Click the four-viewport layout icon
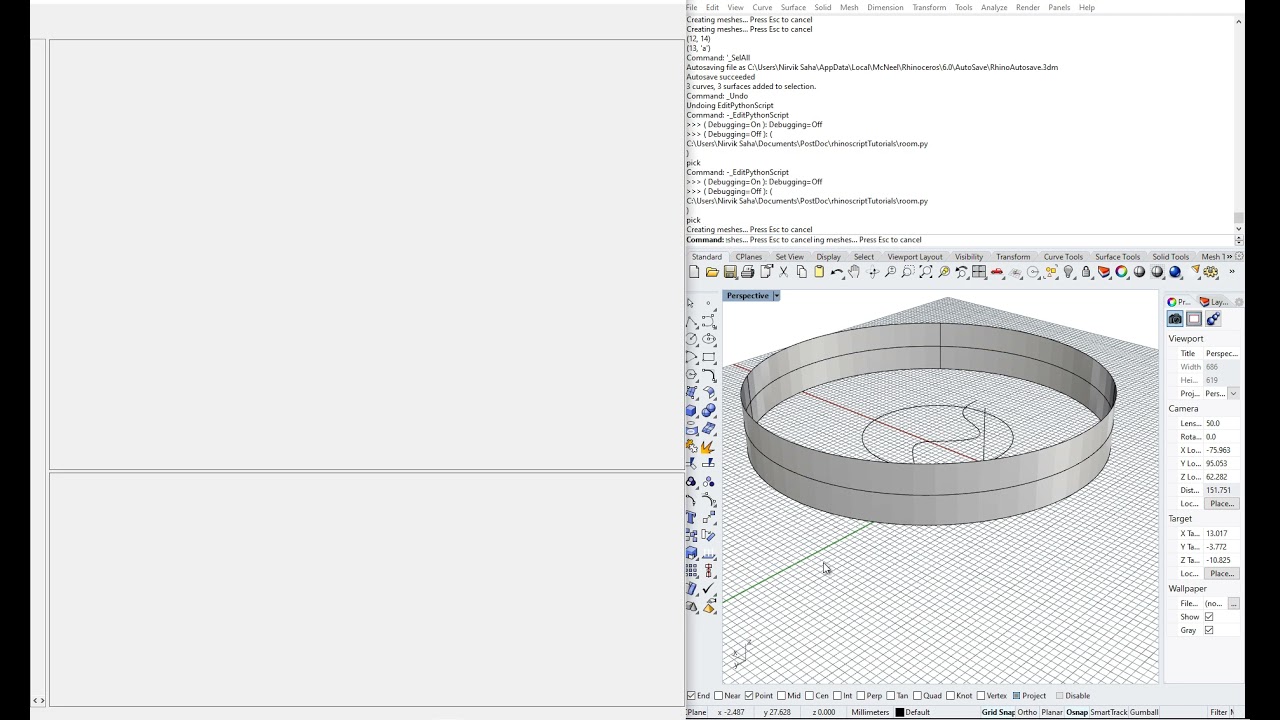Screen dimensions: 1280x720 [x=979, y=272]
